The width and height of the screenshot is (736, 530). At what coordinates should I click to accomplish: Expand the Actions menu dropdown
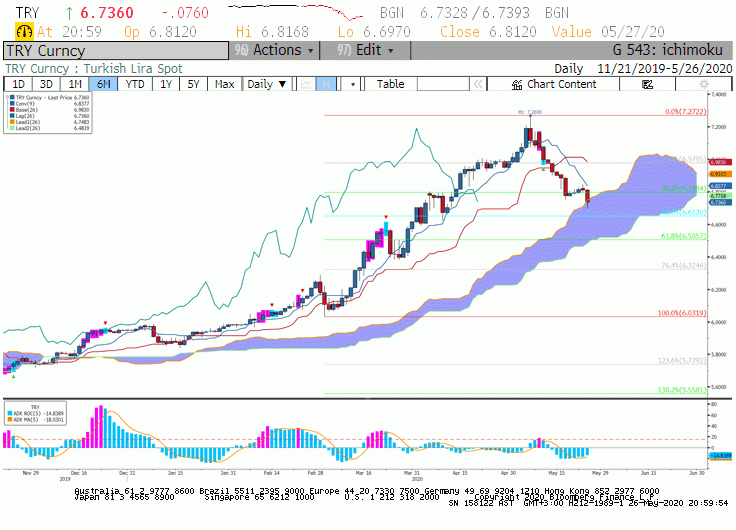274,50
